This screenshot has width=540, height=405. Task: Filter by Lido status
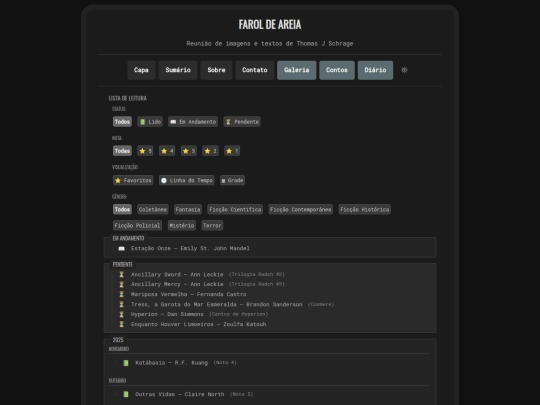(150, 122)
